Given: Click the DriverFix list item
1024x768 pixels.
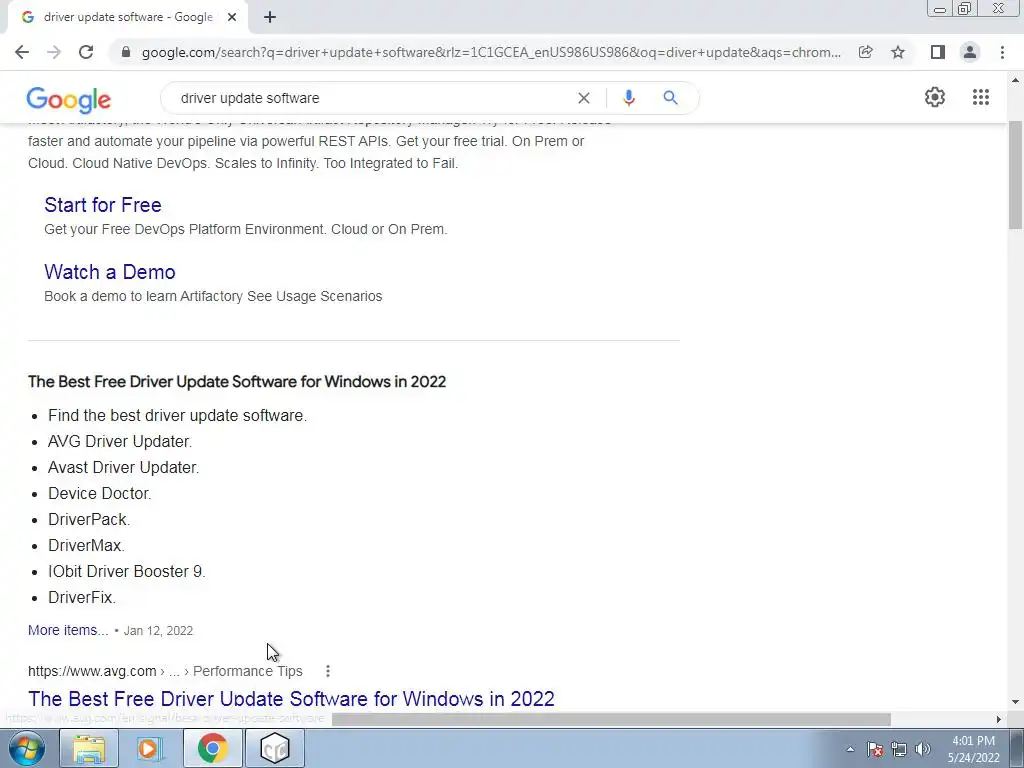Looking at the screenshot, I should [82, 598].
